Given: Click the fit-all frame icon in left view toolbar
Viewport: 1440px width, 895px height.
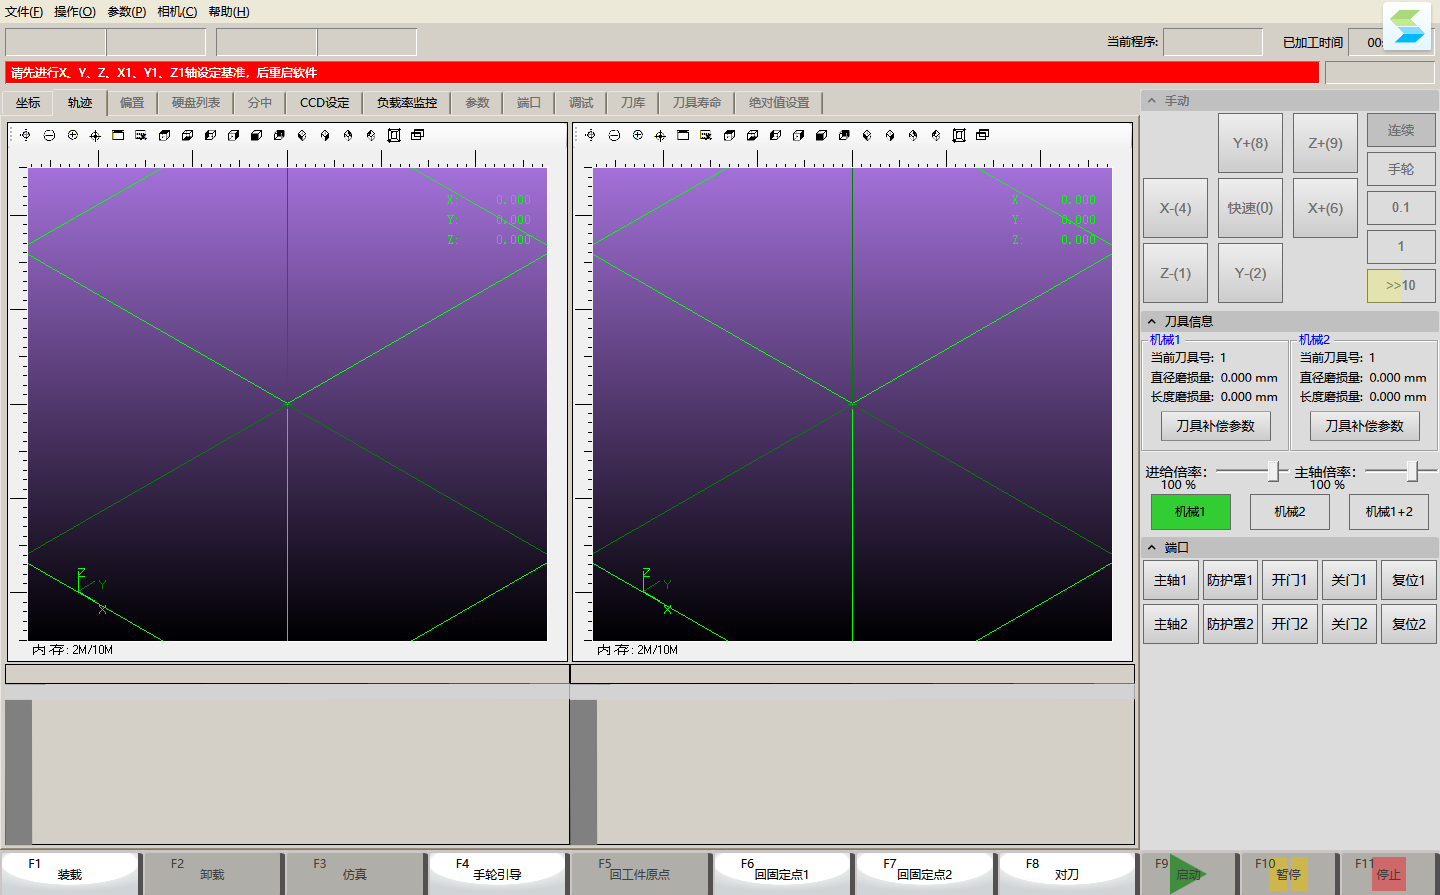Looking at the screenshot, I should pos(394,135).
